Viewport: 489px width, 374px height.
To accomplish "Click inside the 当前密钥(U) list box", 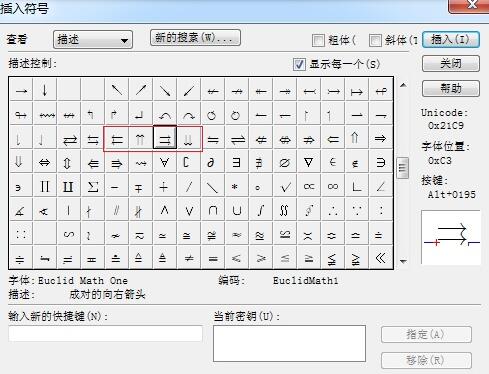I will click(289, 343).
